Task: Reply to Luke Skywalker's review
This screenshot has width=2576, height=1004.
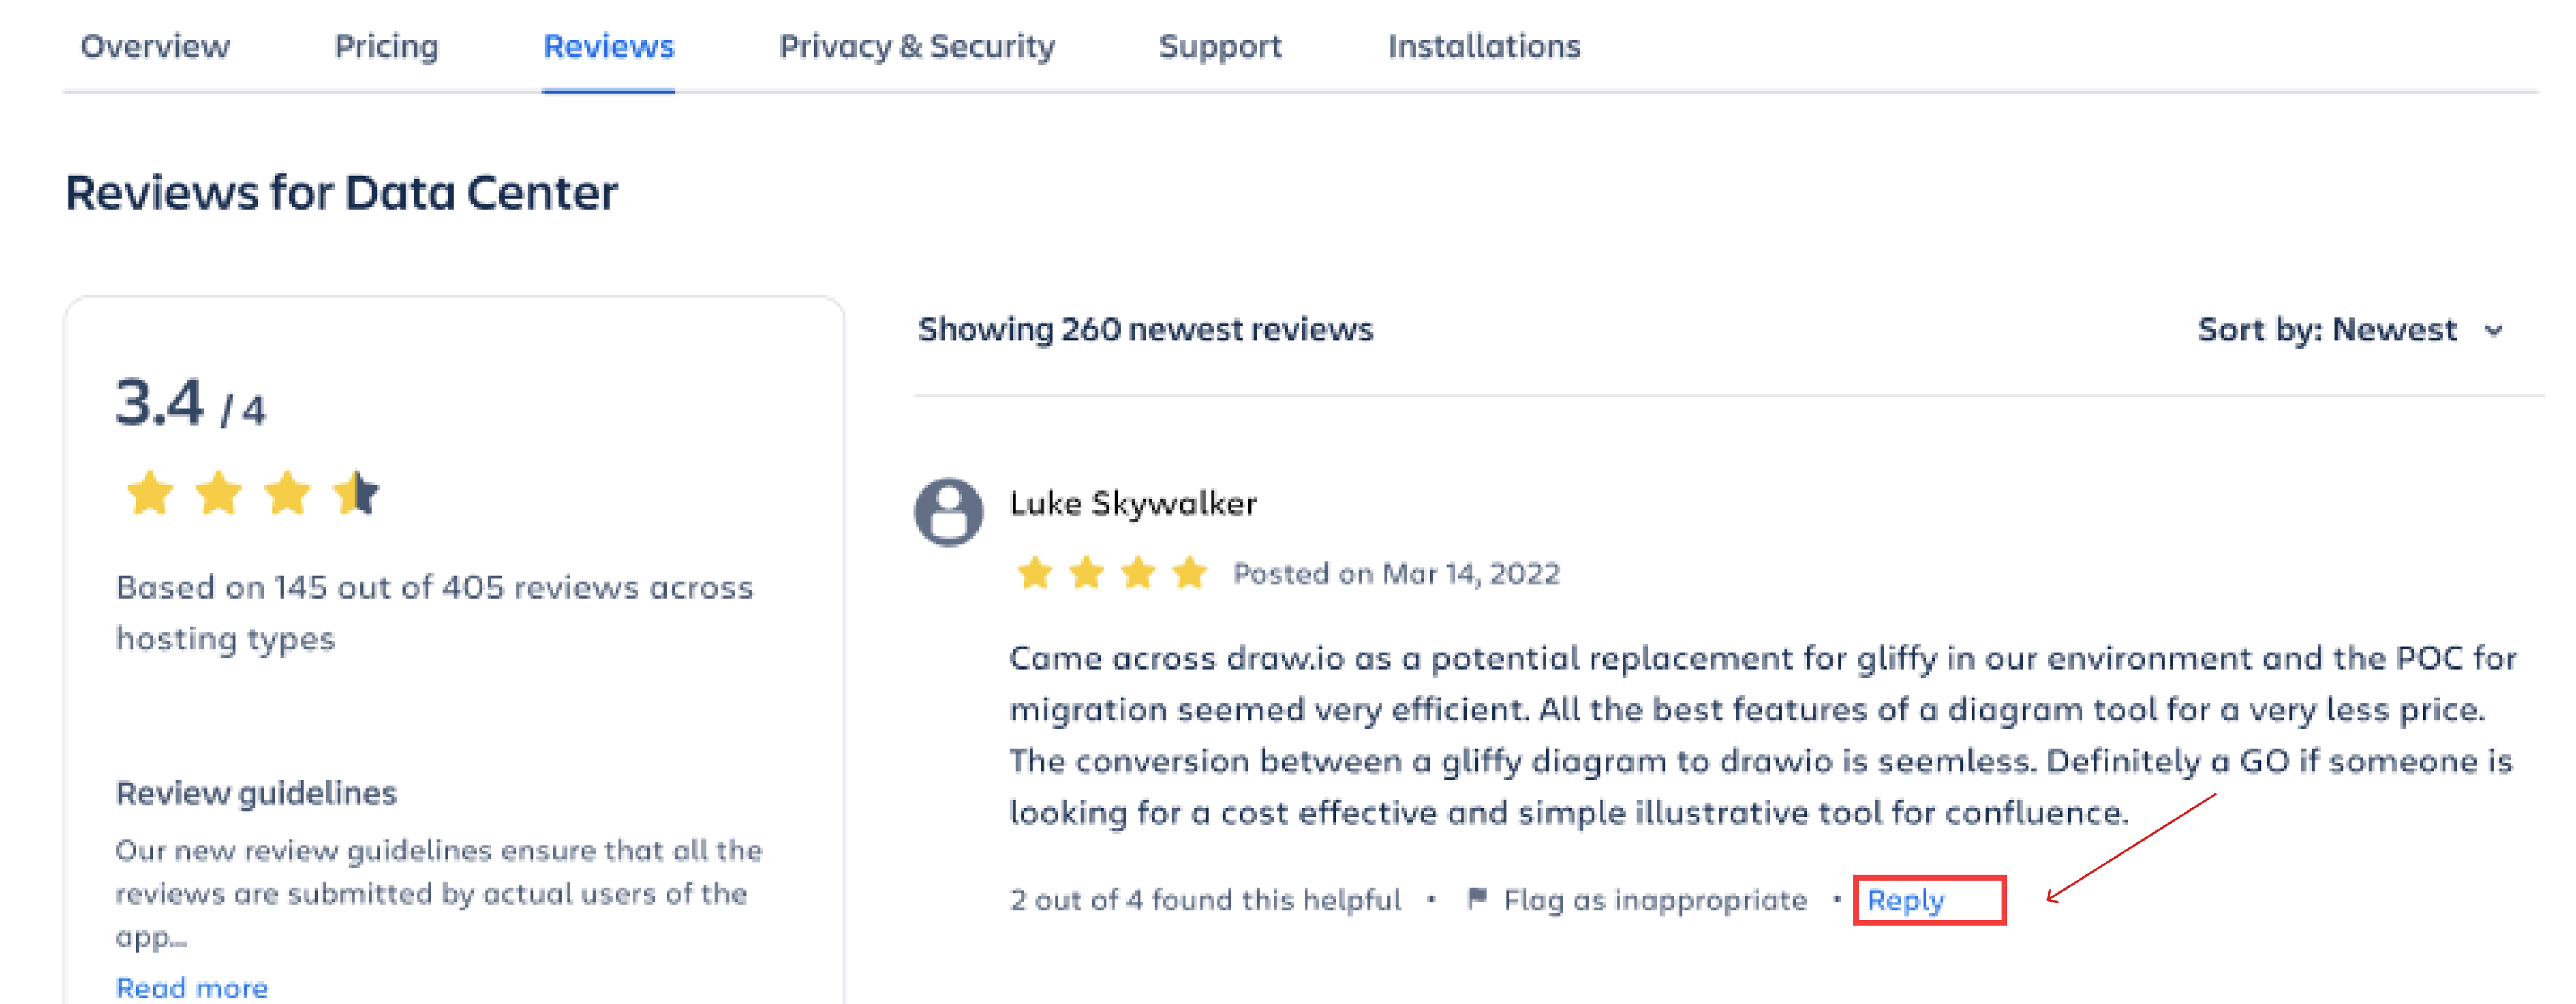Action: [x=1906, y=899]
